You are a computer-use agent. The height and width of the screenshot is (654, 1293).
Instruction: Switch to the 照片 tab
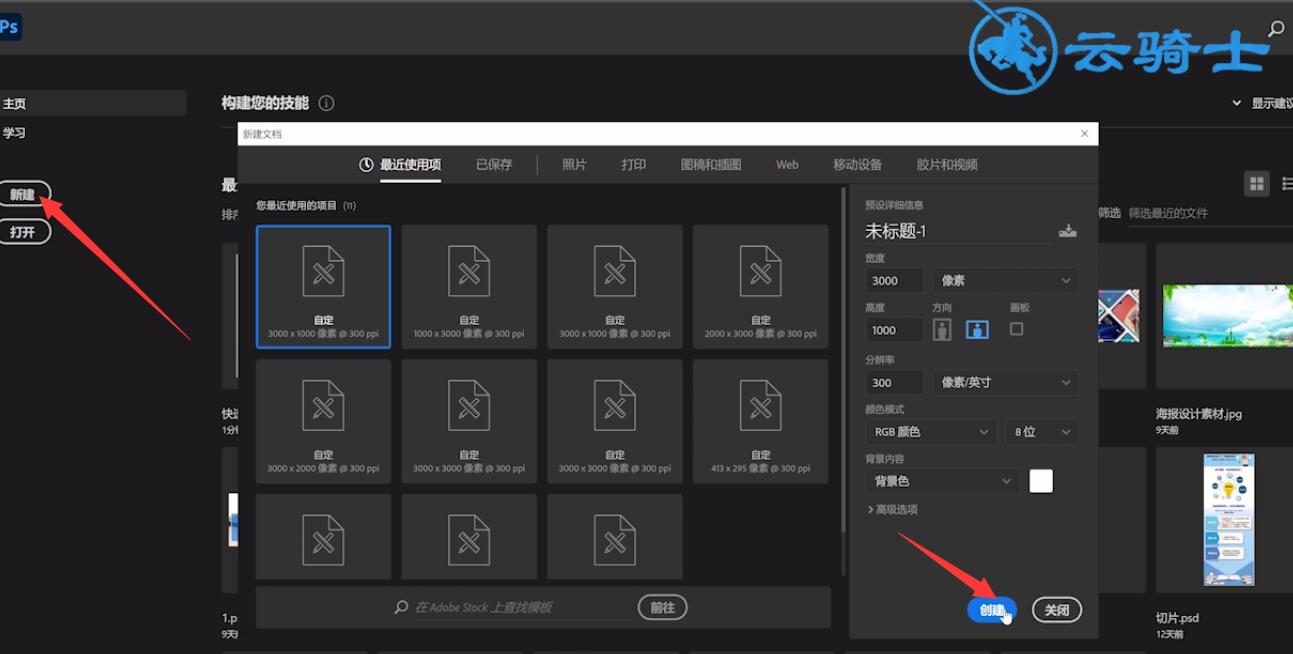tap(574, 164)
